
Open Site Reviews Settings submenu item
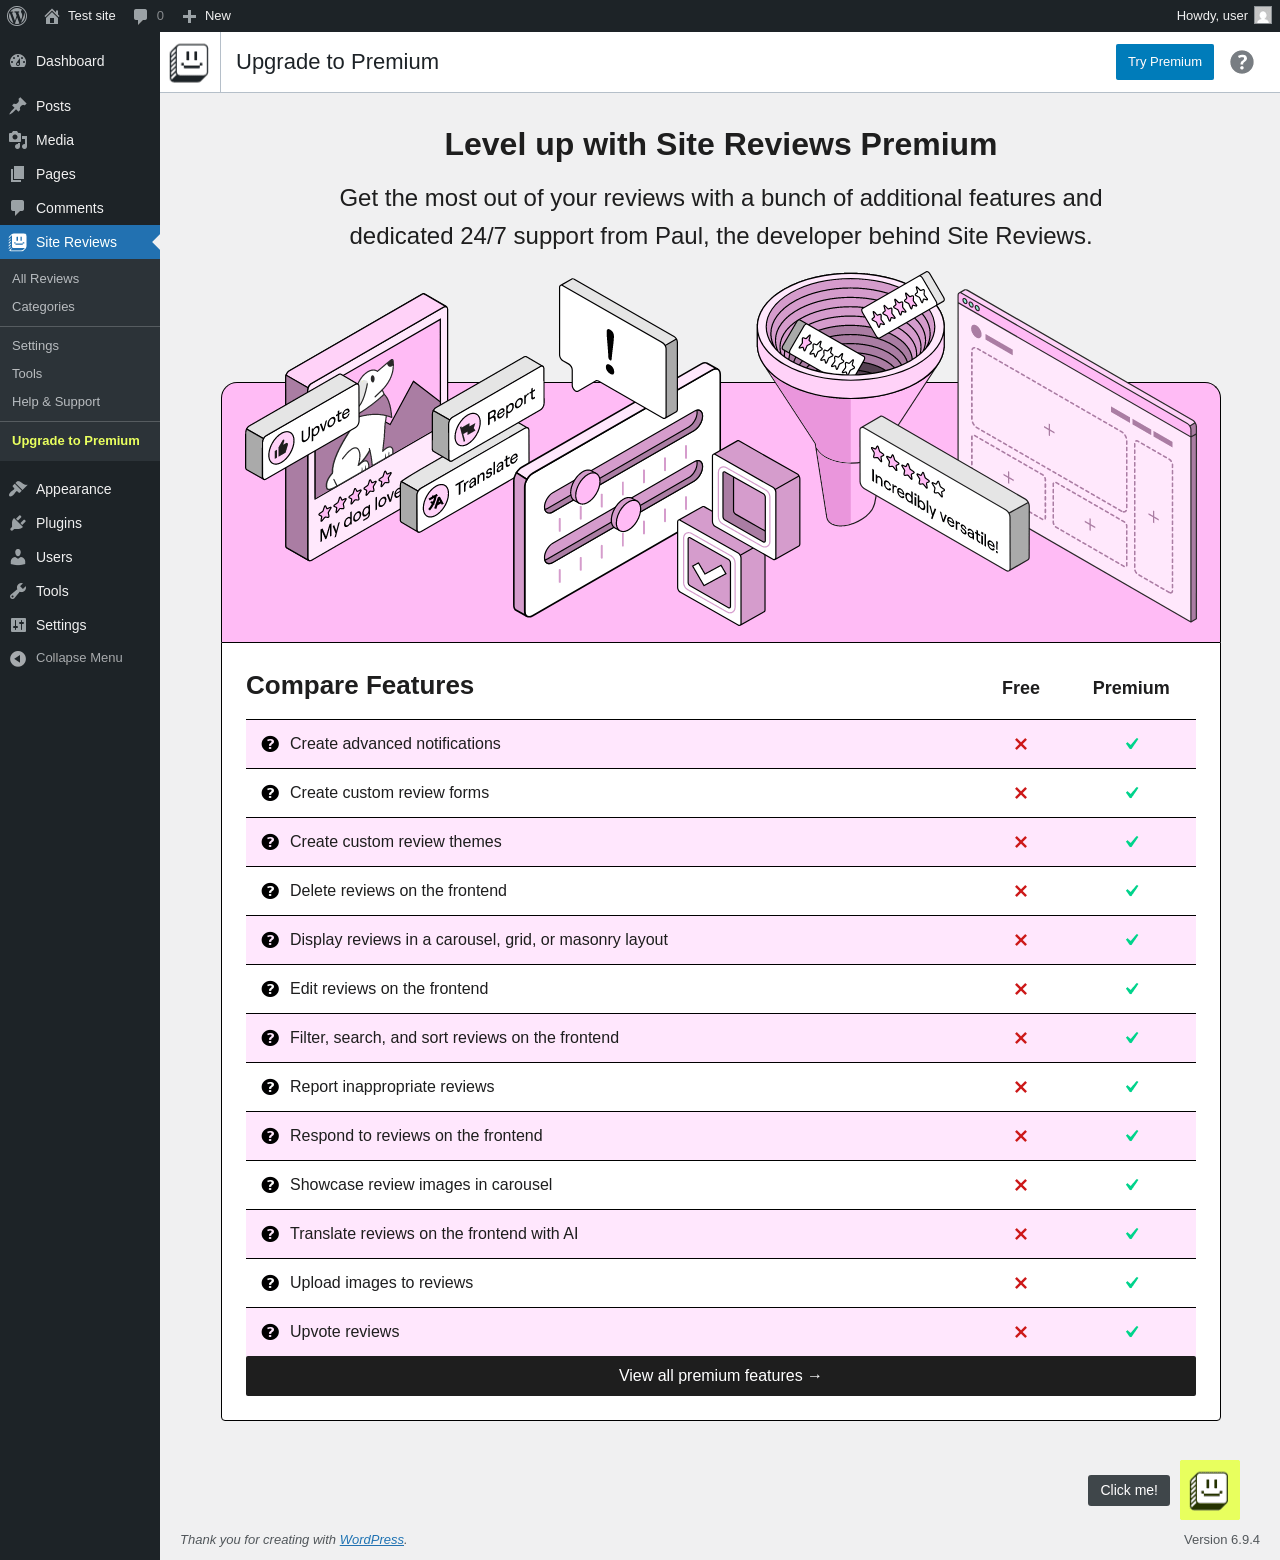[x=80, y=346]
